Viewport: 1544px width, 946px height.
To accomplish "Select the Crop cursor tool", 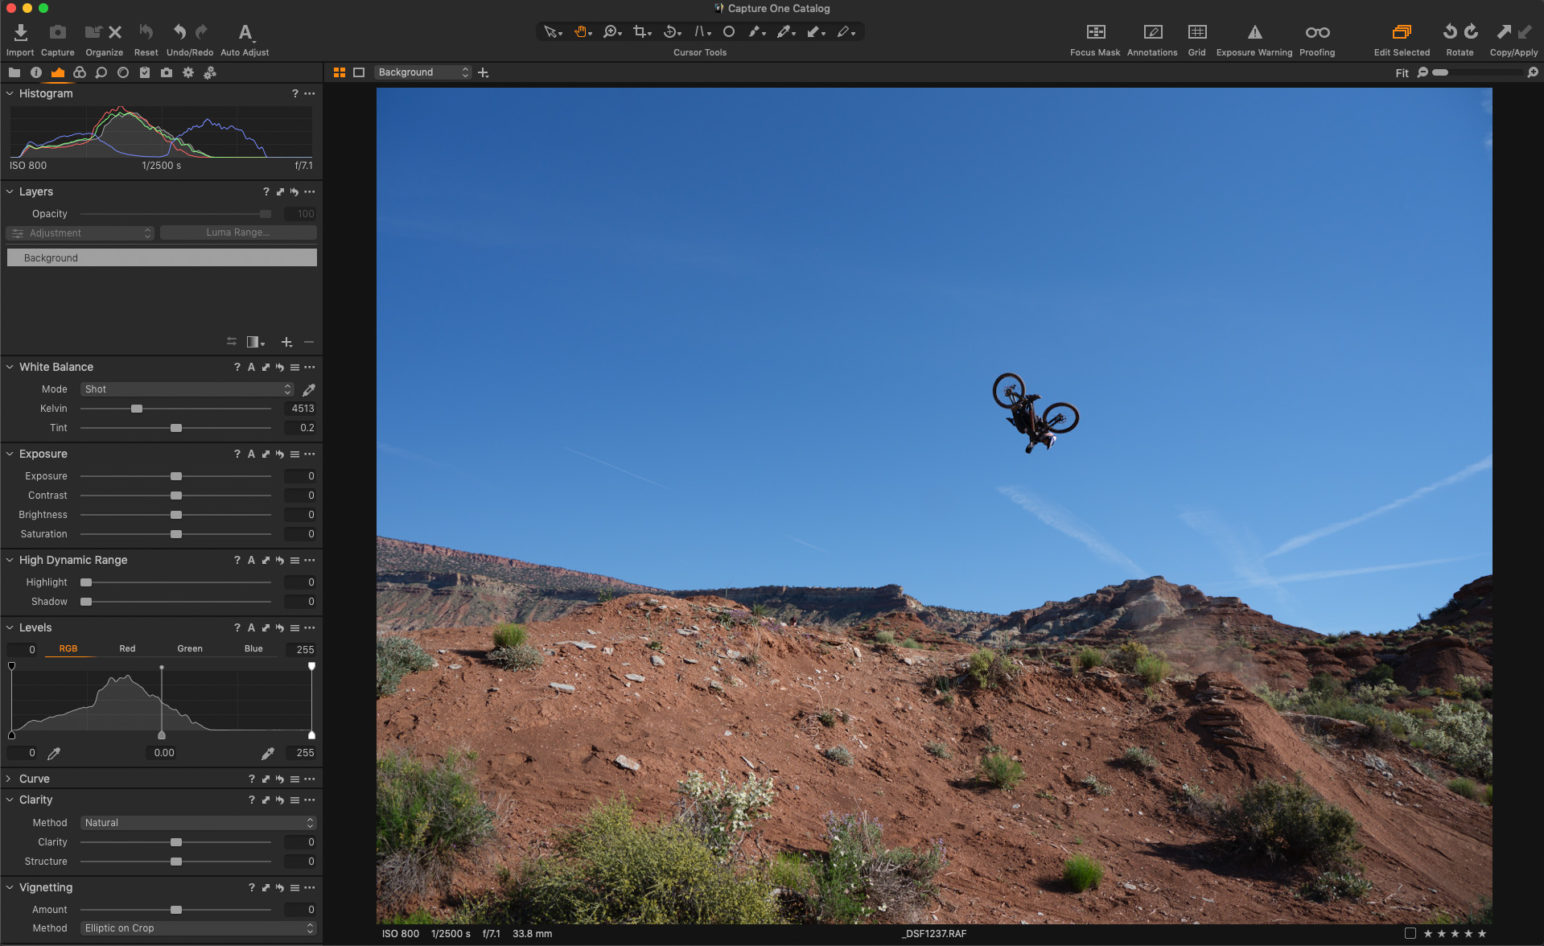I will click(641, 31).
